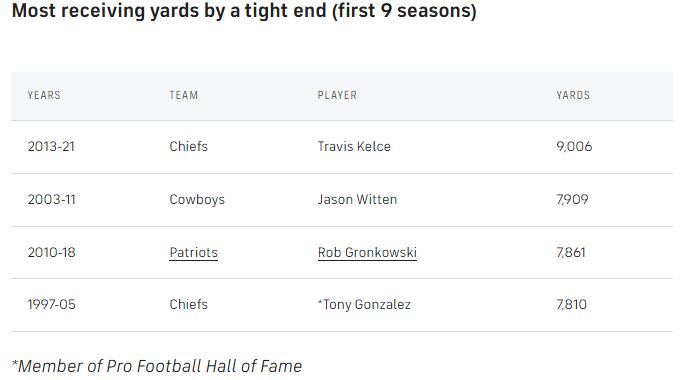
Task: Click the 7,909 yards value
Action: pos(572,200)
